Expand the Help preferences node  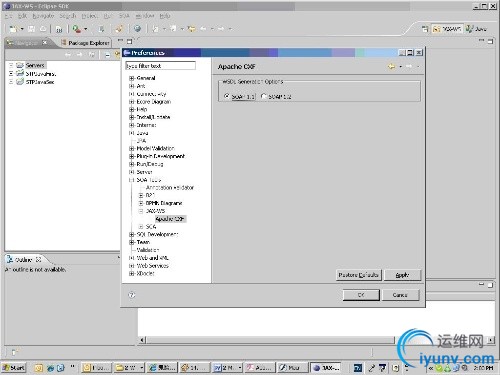click(x=131, y=109)
